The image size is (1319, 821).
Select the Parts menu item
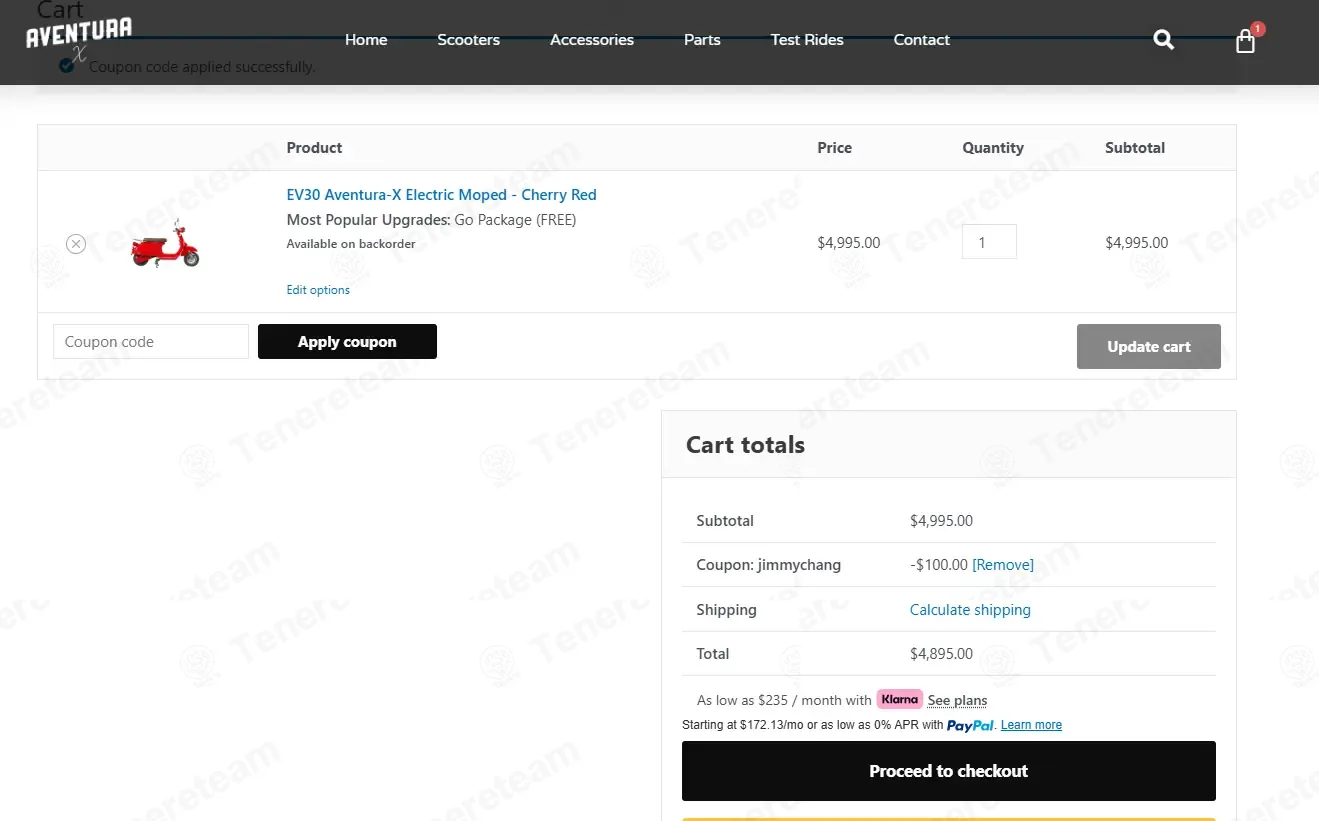tap(702, 40)
